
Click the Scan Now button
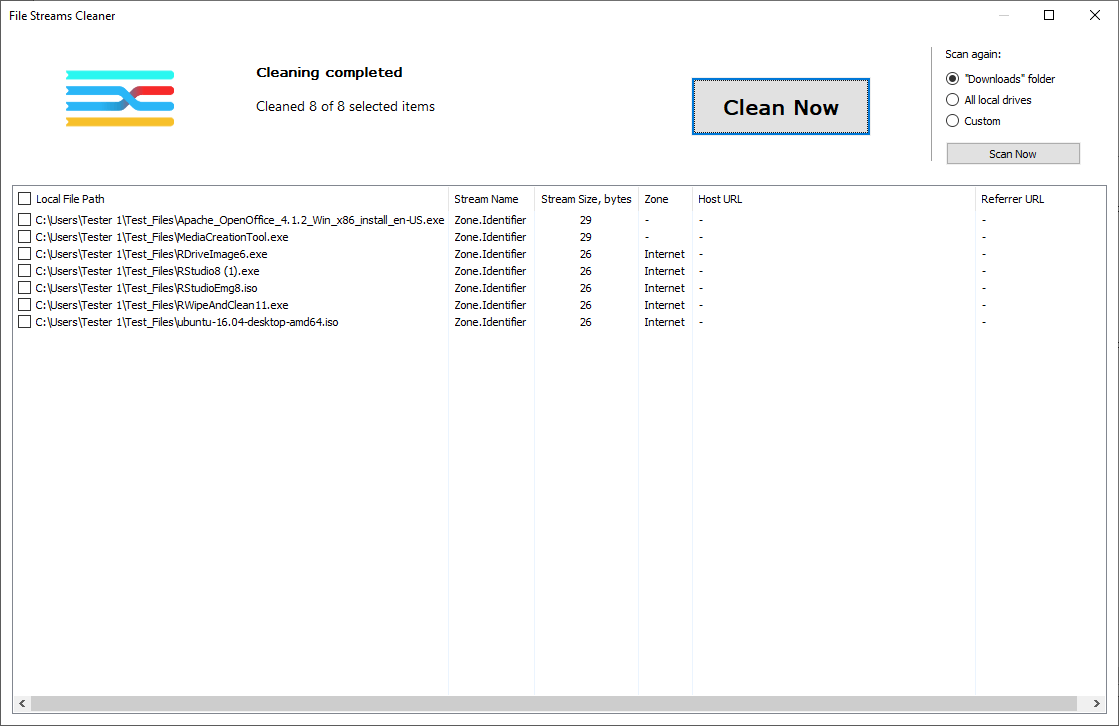tap(1013, 153)
